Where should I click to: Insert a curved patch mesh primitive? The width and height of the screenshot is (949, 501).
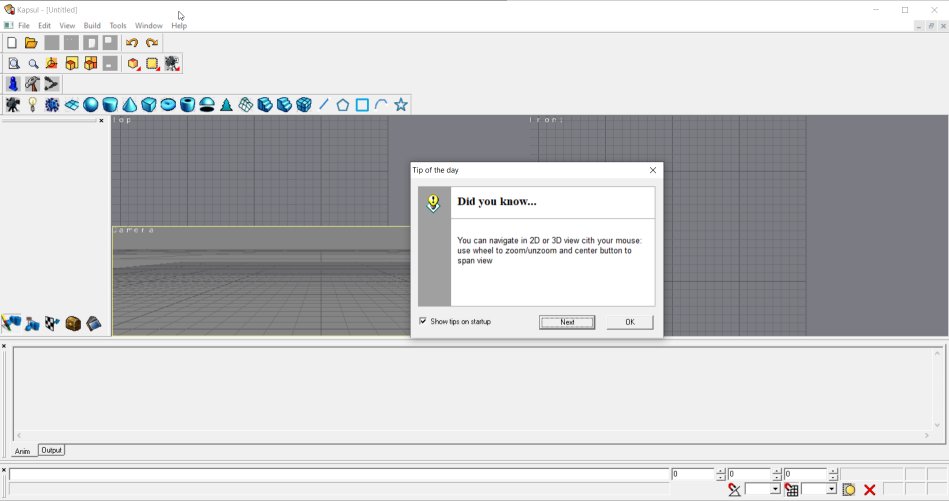[x=246, y=105]
